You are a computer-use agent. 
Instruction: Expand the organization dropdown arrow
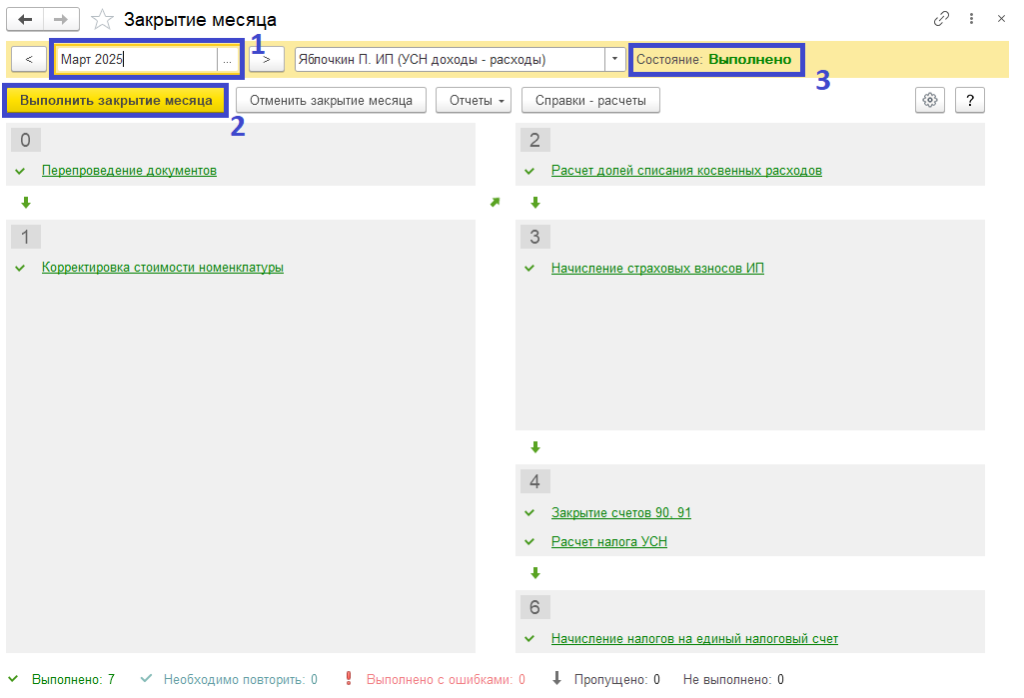click(614, 59)
